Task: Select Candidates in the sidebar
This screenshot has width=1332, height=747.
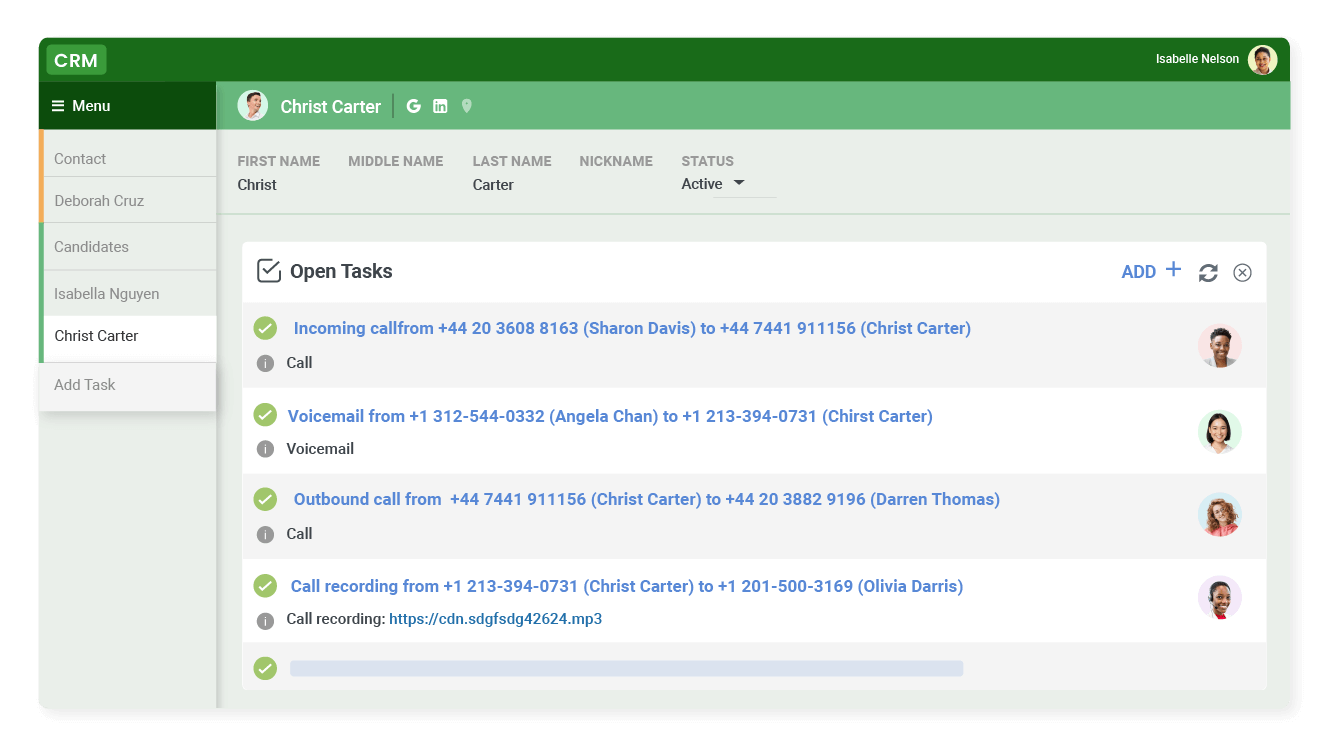Action: coord(91,246)
